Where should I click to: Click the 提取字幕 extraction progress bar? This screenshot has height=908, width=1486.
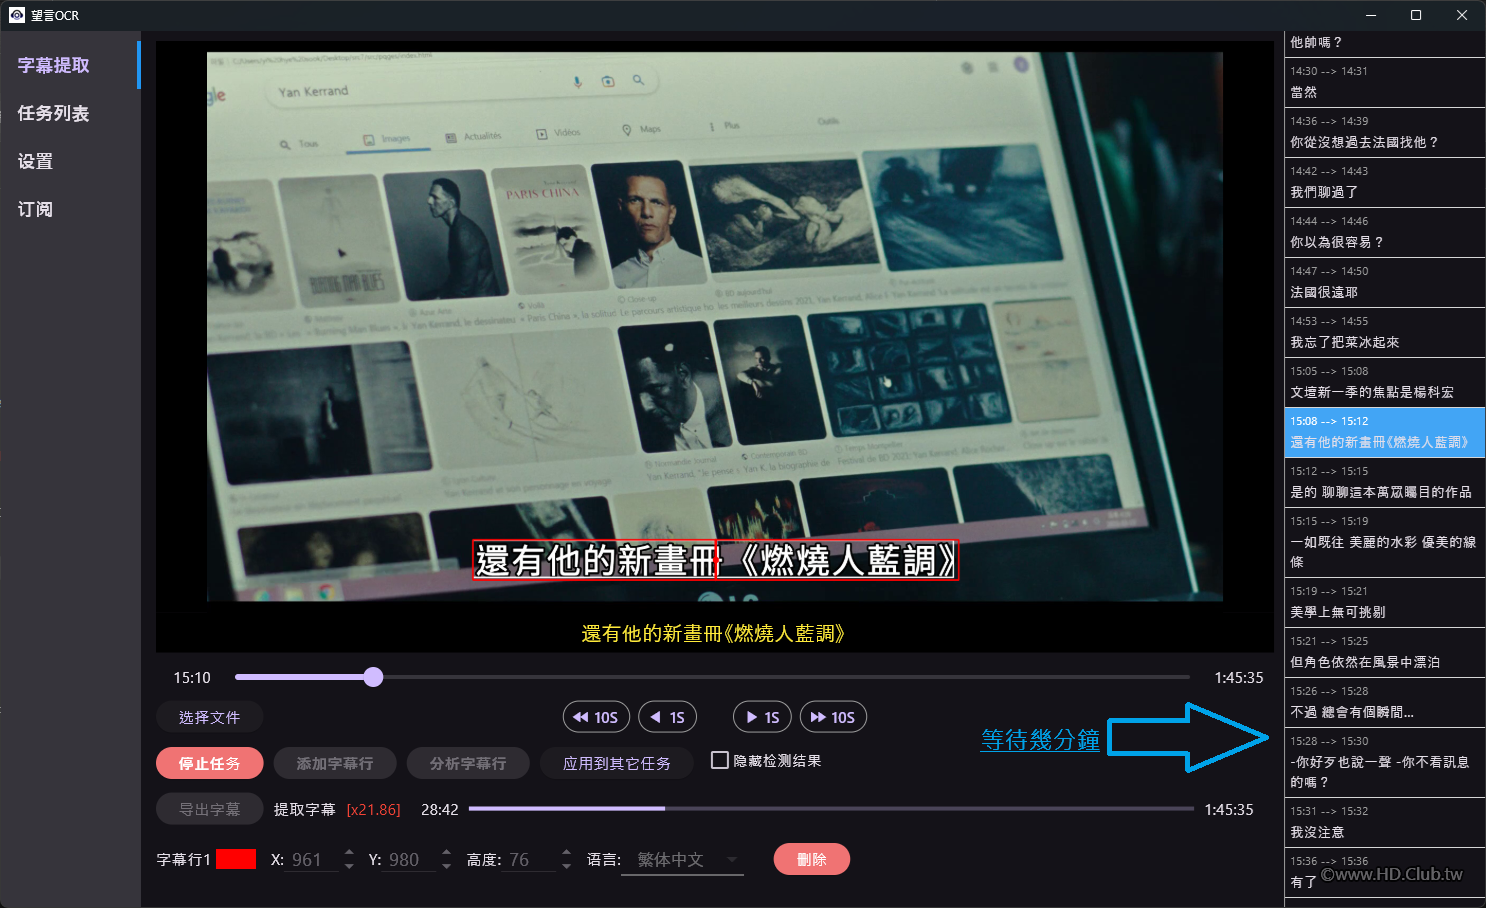click(831, 808)
